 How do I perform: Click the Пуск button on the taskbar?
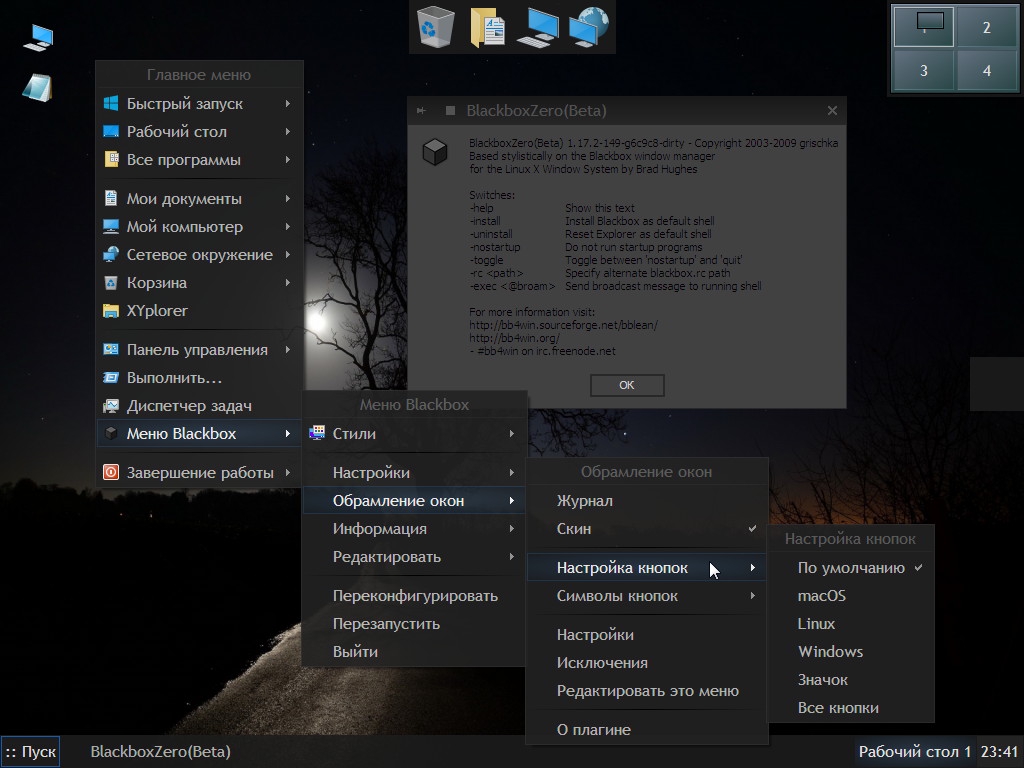tap(31, 752)
